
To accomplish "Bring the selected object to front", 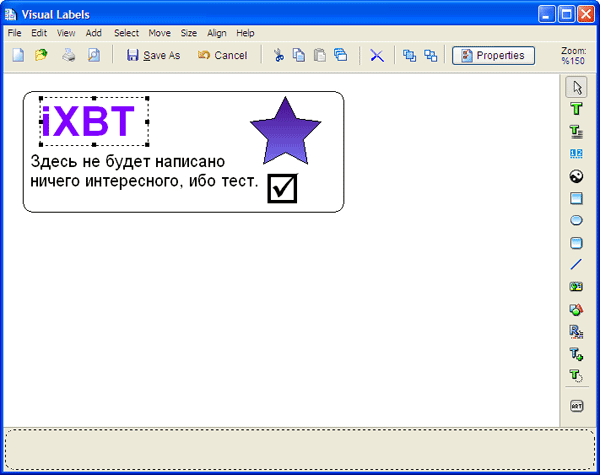I will (409, 55).
